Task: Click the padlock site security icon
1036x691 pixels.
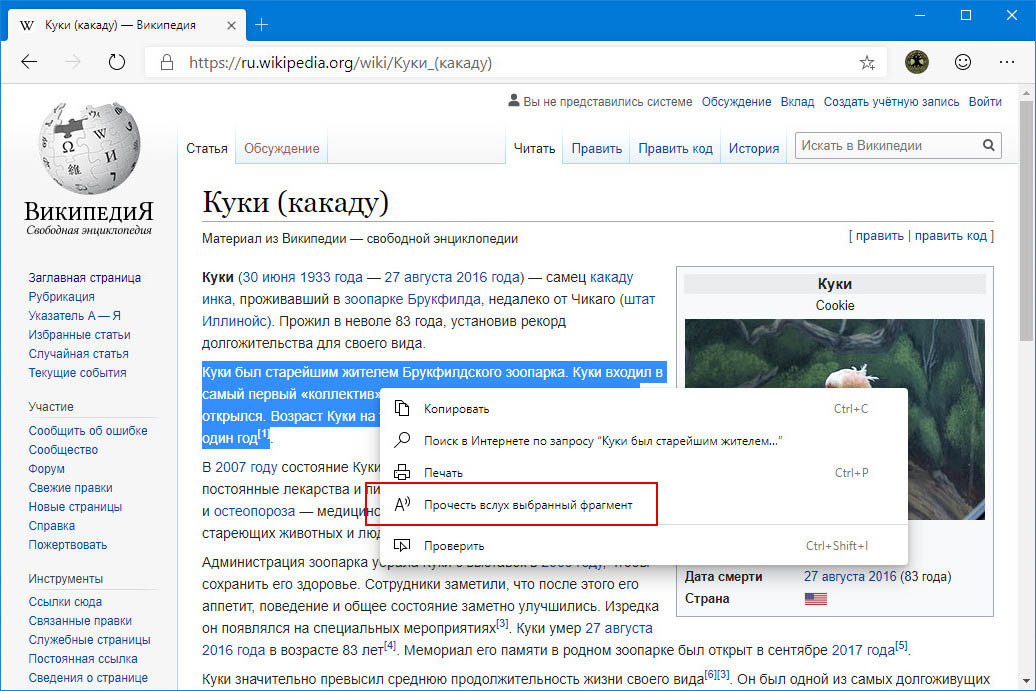Action: [166, 63]
